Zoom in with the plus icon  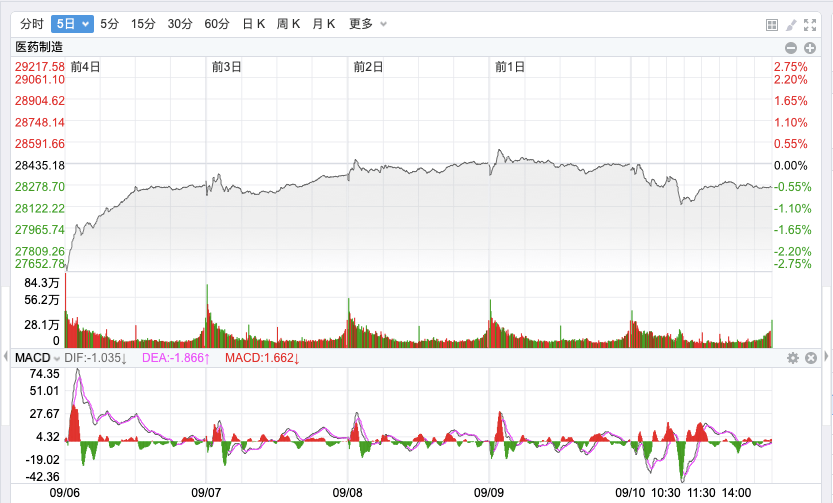point(811,47)
